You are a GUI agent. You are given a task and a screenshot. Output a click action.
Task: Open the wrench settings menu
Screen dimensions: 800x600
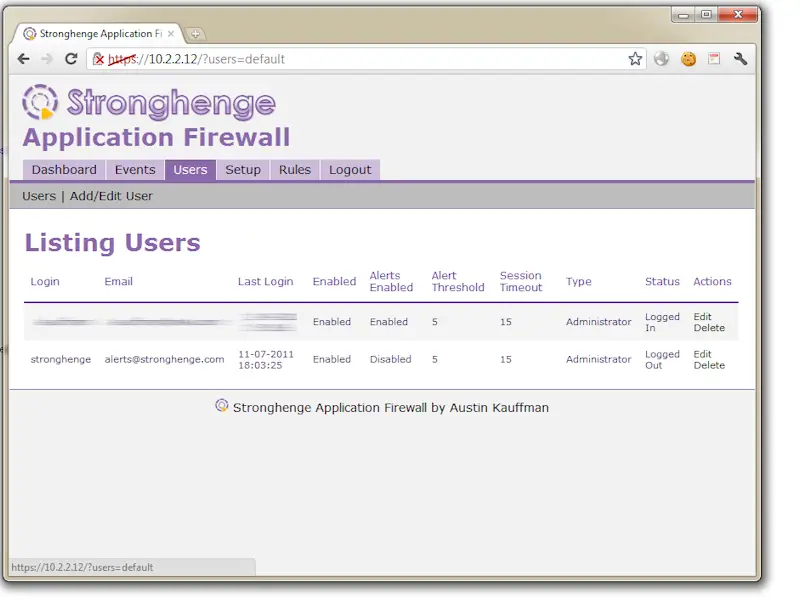740,59
